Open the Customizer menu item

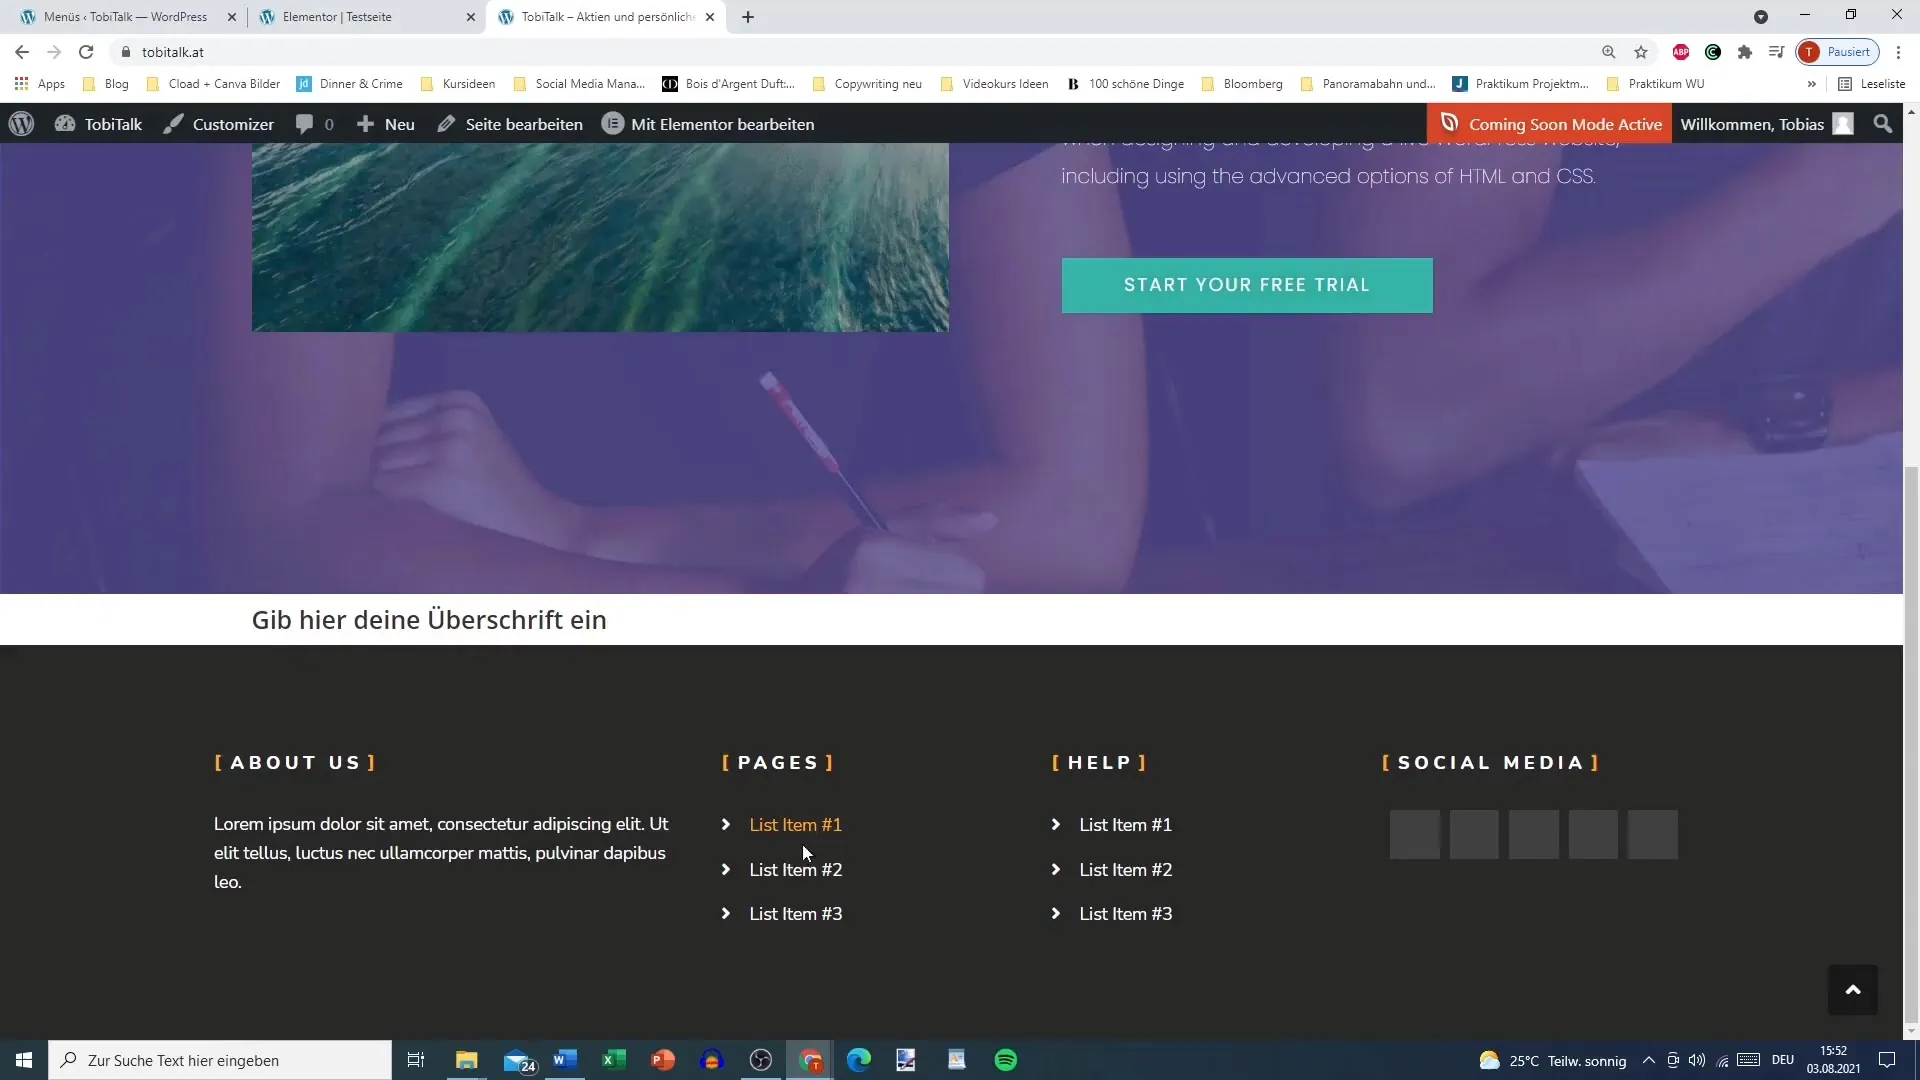[x=218, y=123]
